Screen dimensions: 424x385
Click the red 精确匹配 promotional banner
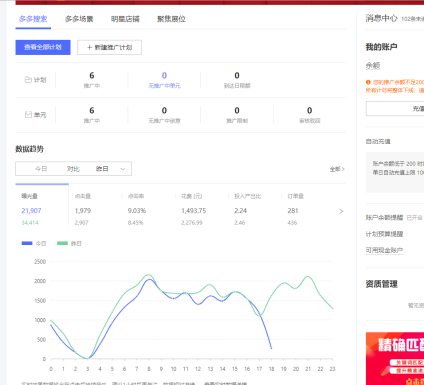coord(395,358)
